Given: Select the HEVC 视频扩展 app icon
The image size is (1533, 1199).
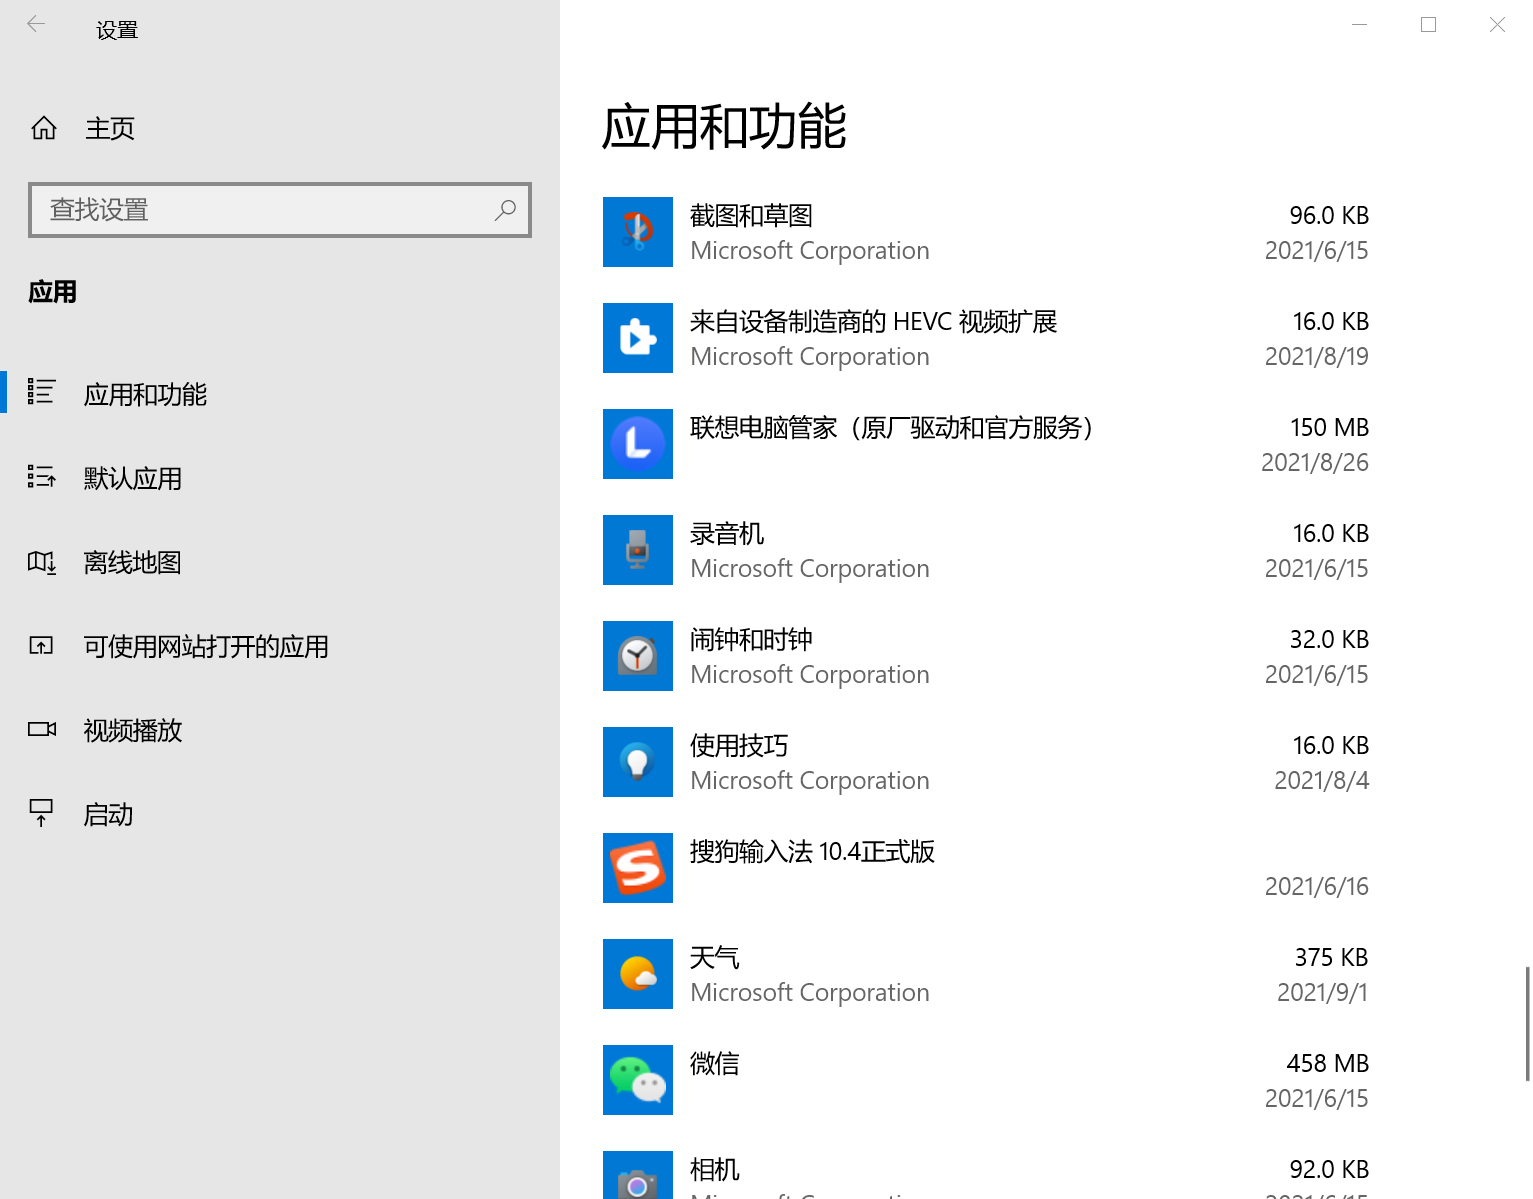Looking at the screenshot, I should click(637, 338).
